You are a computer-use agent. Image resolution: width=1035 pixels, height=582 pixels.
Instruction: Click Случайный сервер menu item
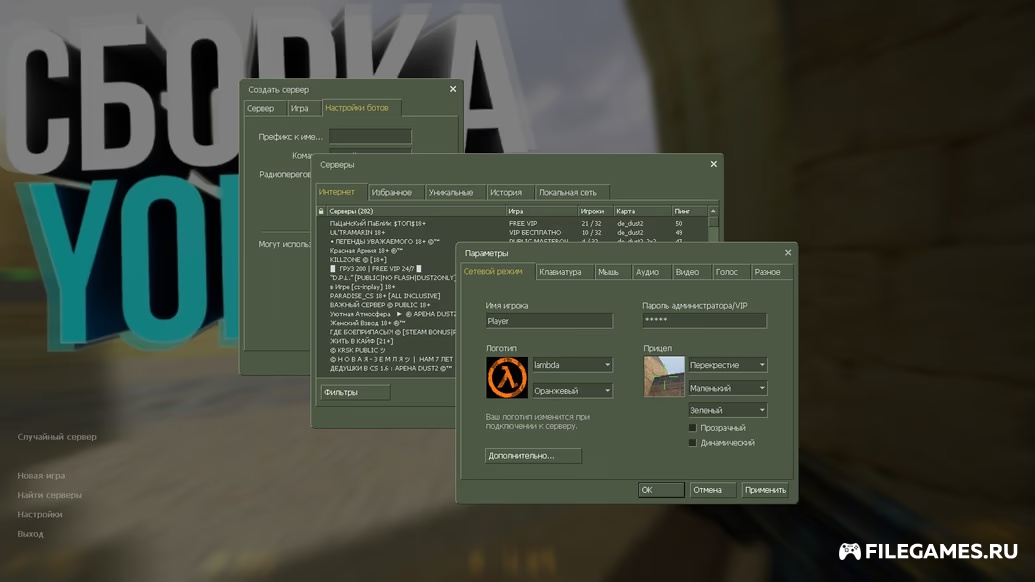tap(57, 436)
